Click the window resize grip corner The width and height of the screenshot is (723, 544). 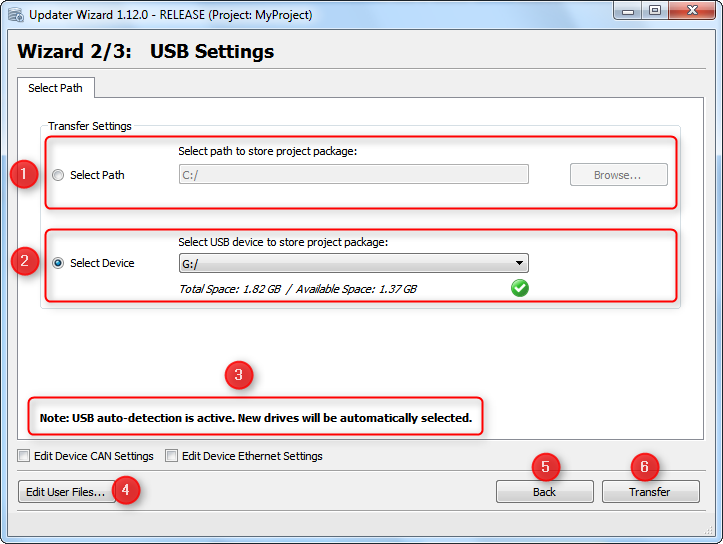(709, 531)
